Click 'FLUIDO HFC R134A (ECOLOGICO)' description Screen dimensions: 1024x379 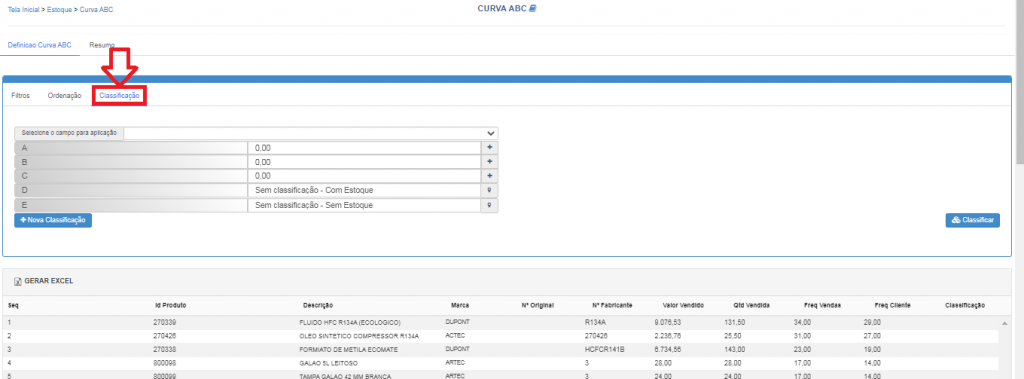pyautogui.click(x=349, y=323)
